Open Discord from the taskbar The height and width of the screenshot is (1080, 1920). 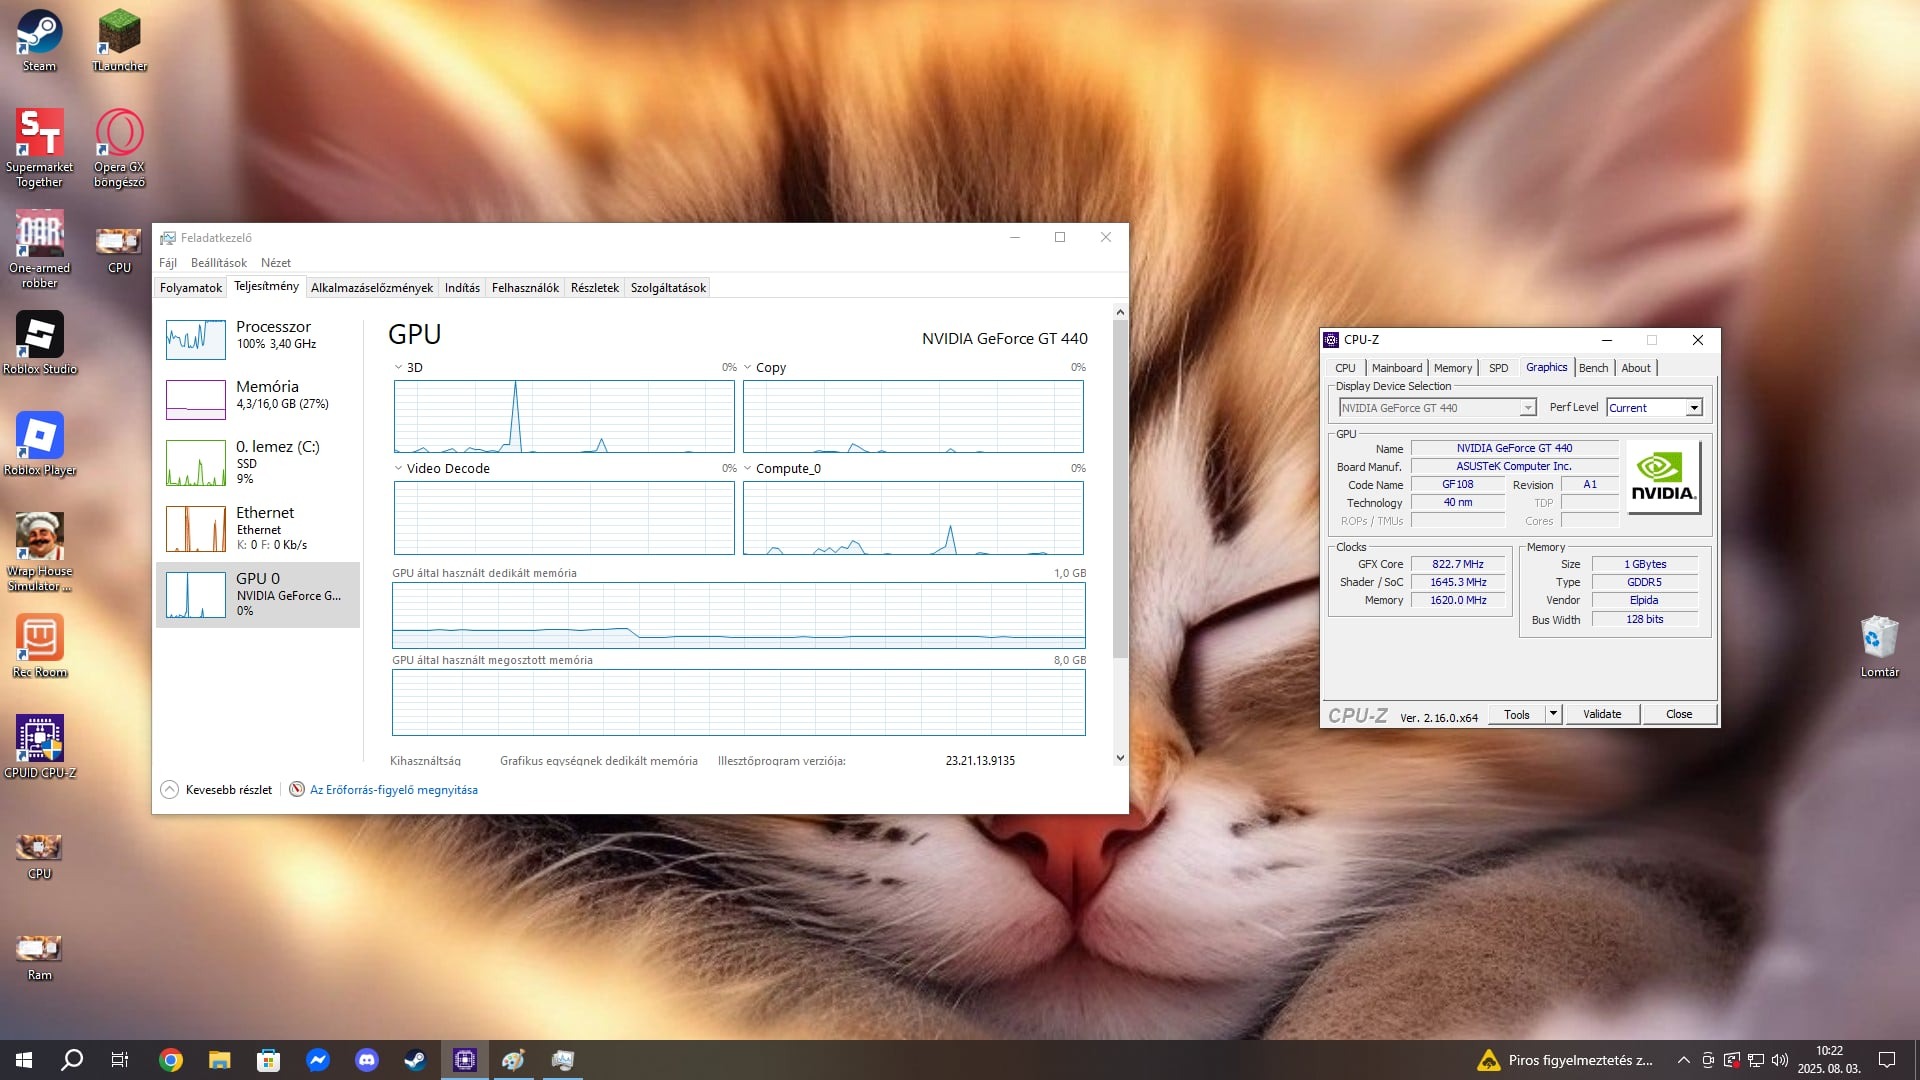(x=366, y=1060)
